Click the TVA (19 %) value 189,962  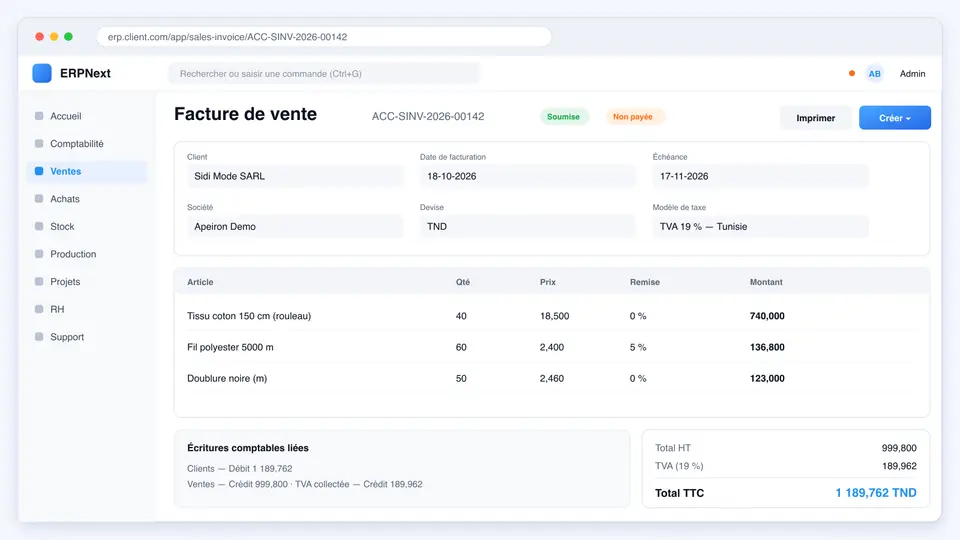point(899,466)
